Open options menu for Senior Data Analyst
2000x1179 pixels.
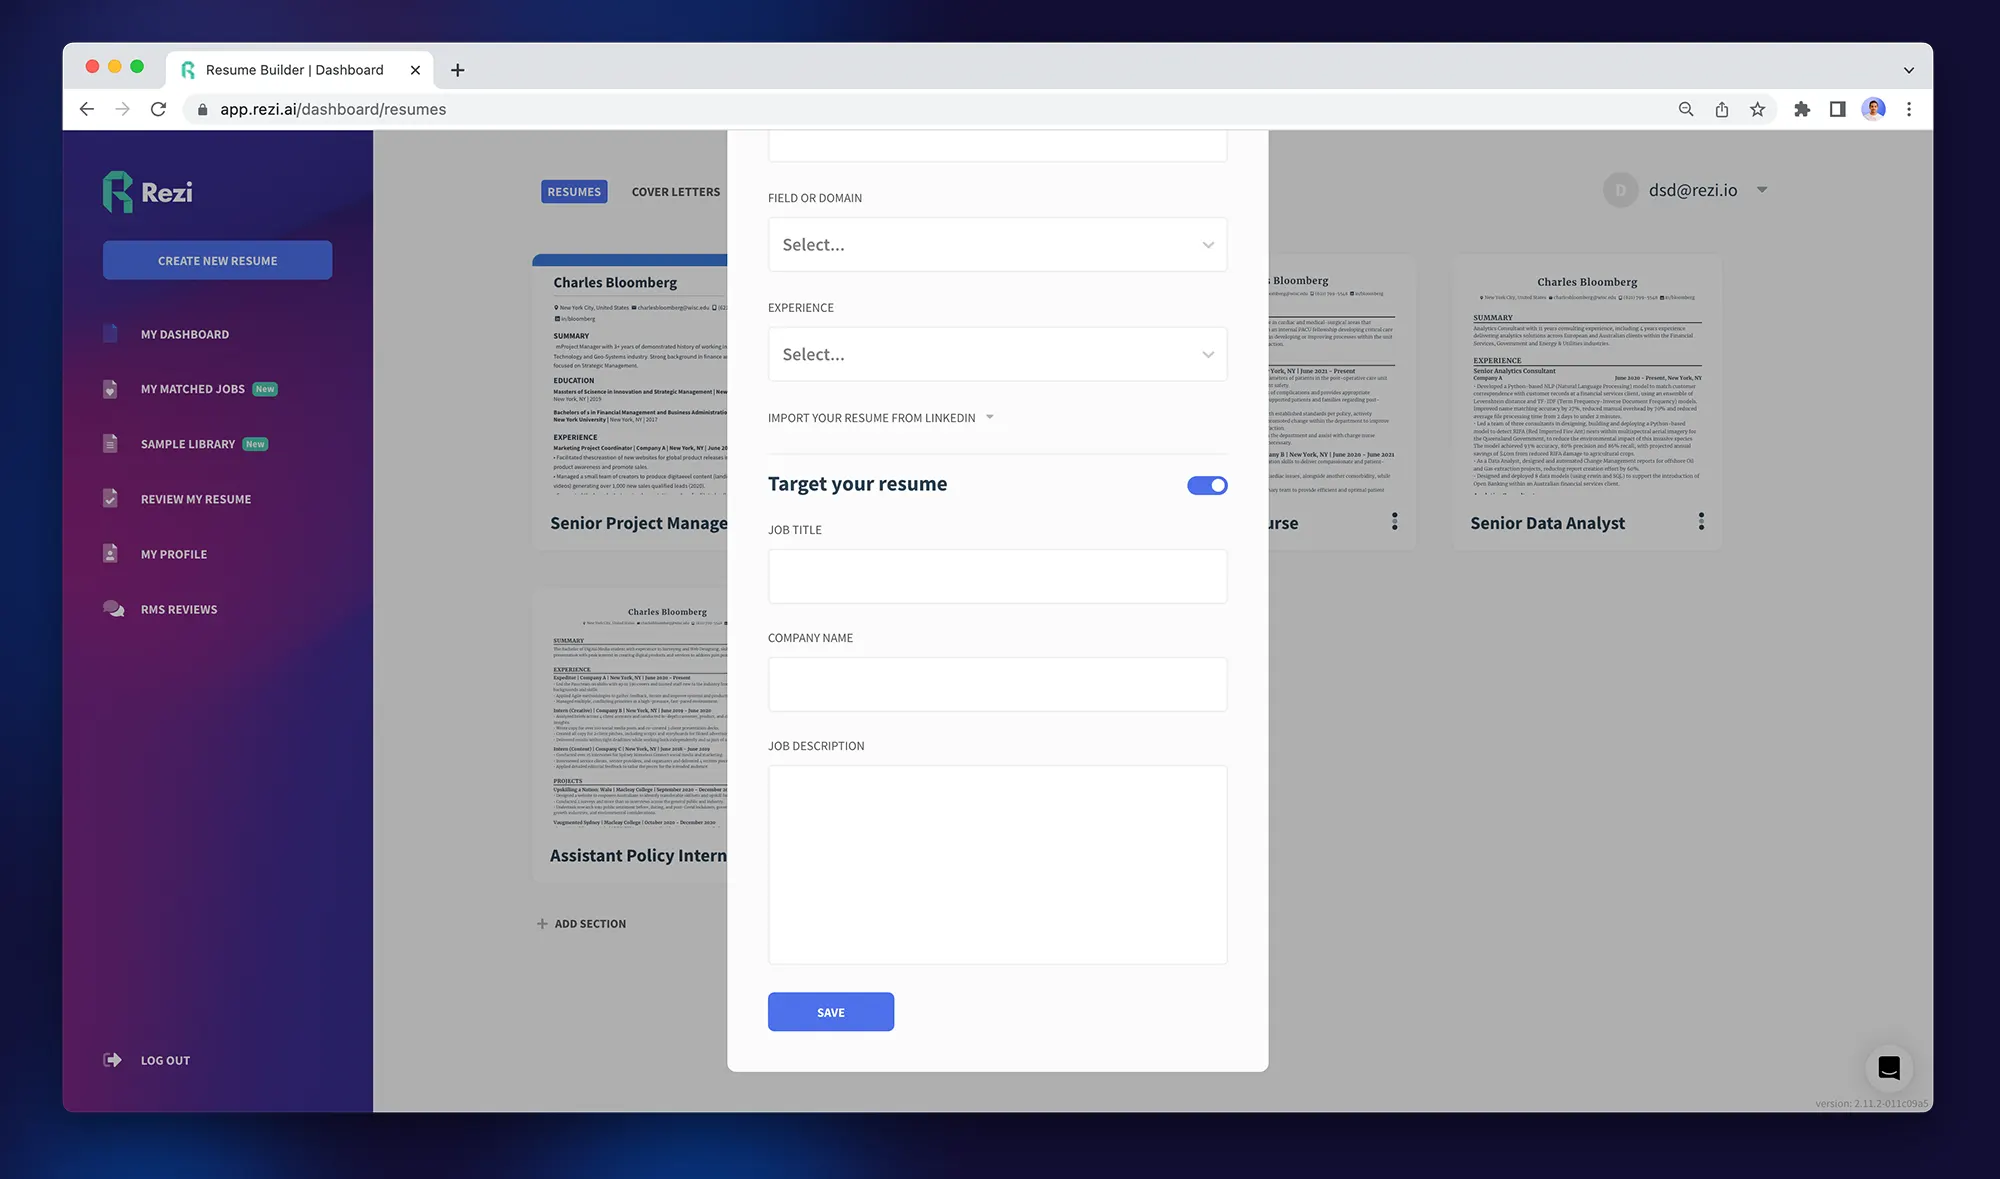click(x=1701, y=521)
